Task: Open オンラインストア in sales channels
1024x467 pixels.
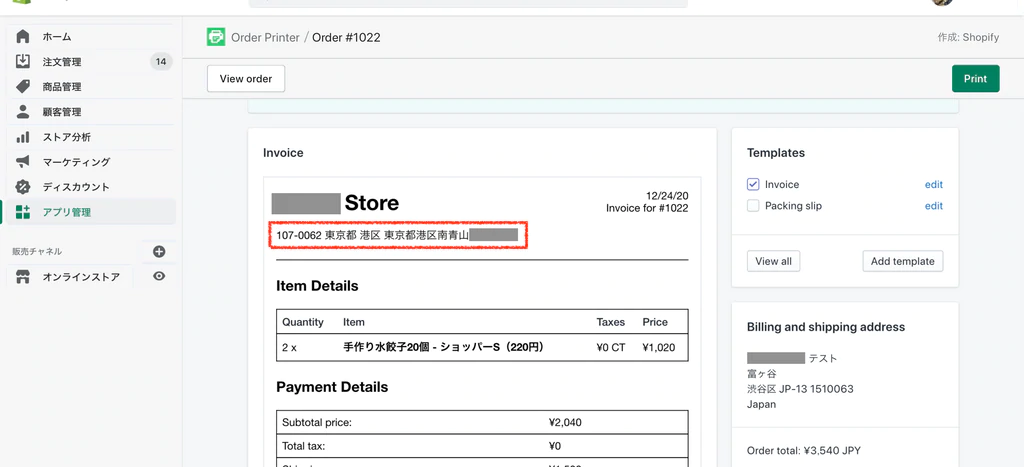Action: pyautogui.click(x=81, y=277)
